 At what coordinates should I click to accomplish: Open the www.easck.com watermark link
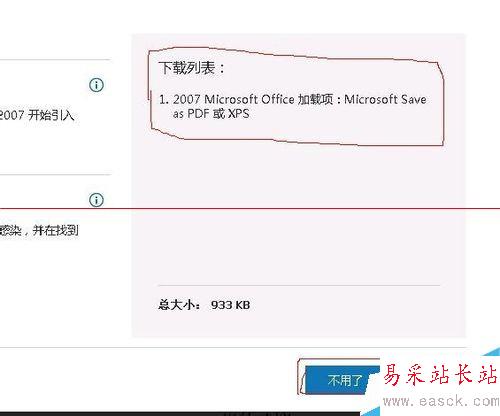click(x=441, y=401)
